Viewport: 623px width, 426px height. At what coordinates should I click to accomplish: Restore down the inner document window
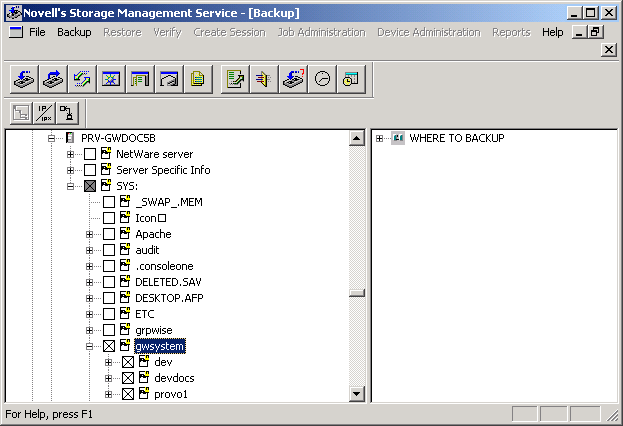595,32
